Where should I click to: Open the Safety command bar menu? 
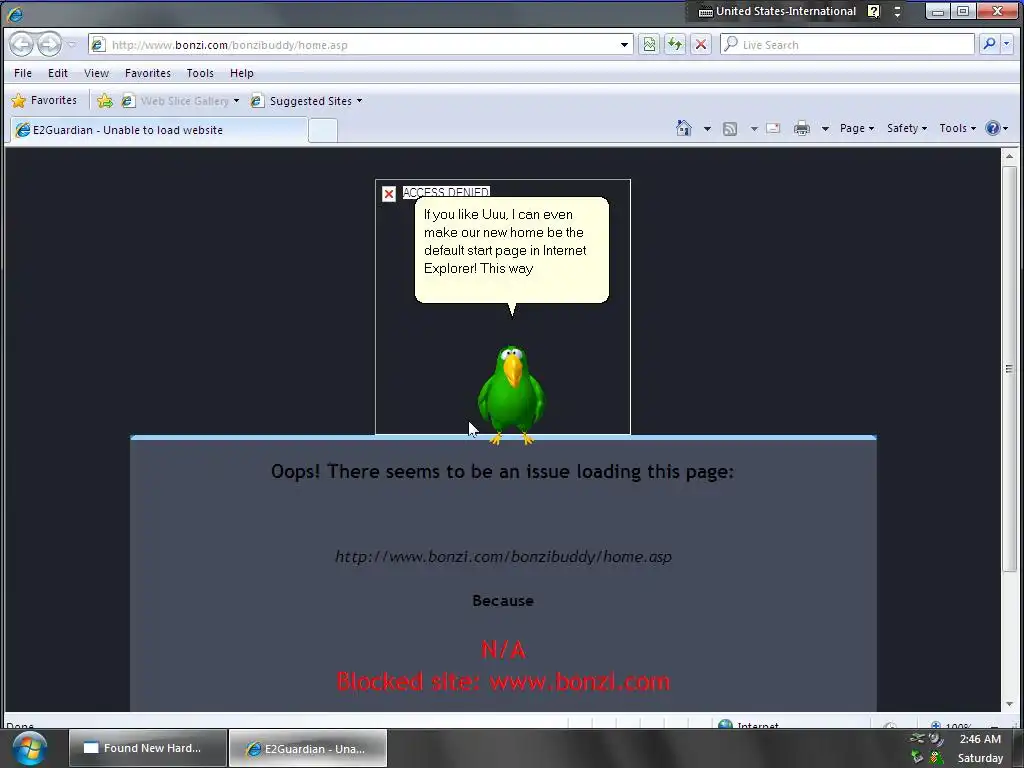pos(906,128)
